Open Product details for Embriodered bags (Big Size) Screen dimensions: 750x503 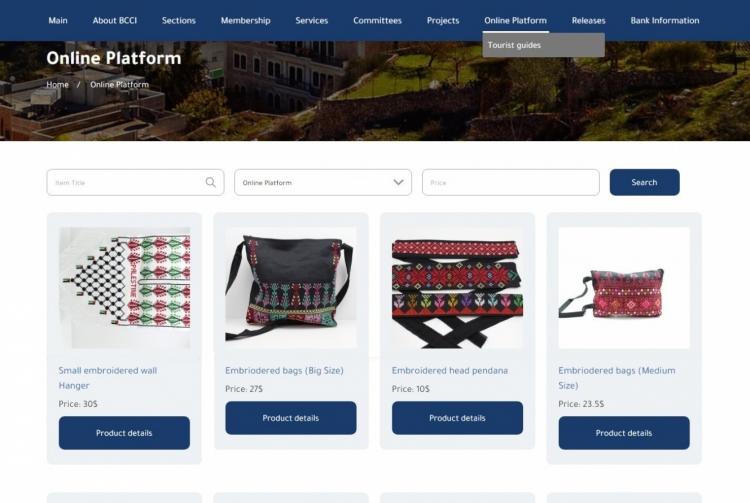click(291, 418)
